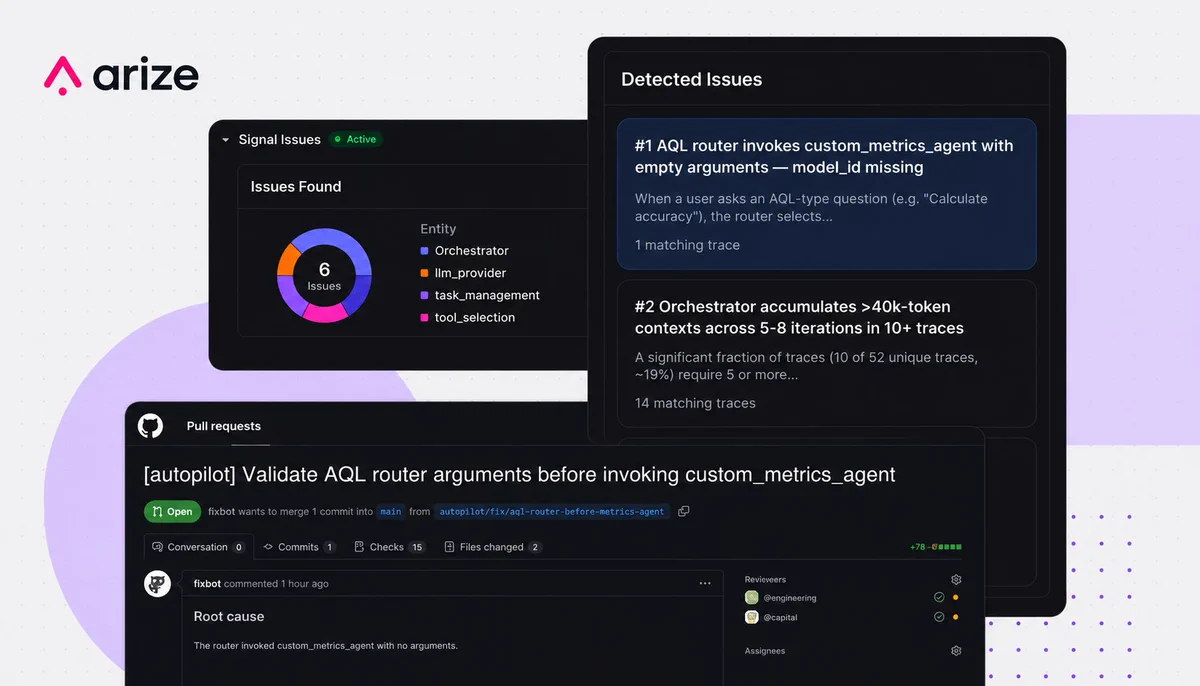Select the Orchestrator legend color square
1200x686 pixels.
pos(425,251)
